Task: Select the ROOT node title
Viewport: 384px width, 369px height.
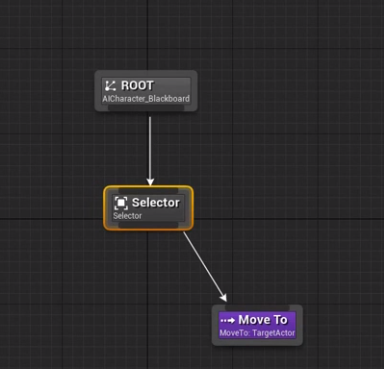Action: [137, 86]
